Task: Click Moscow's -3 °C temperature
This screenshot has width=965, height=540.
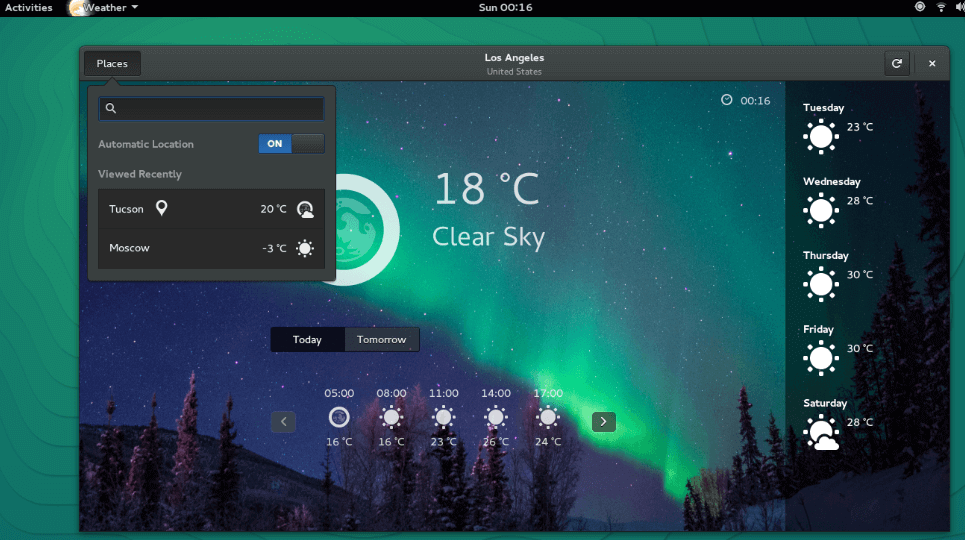Action: pos(274,248)
